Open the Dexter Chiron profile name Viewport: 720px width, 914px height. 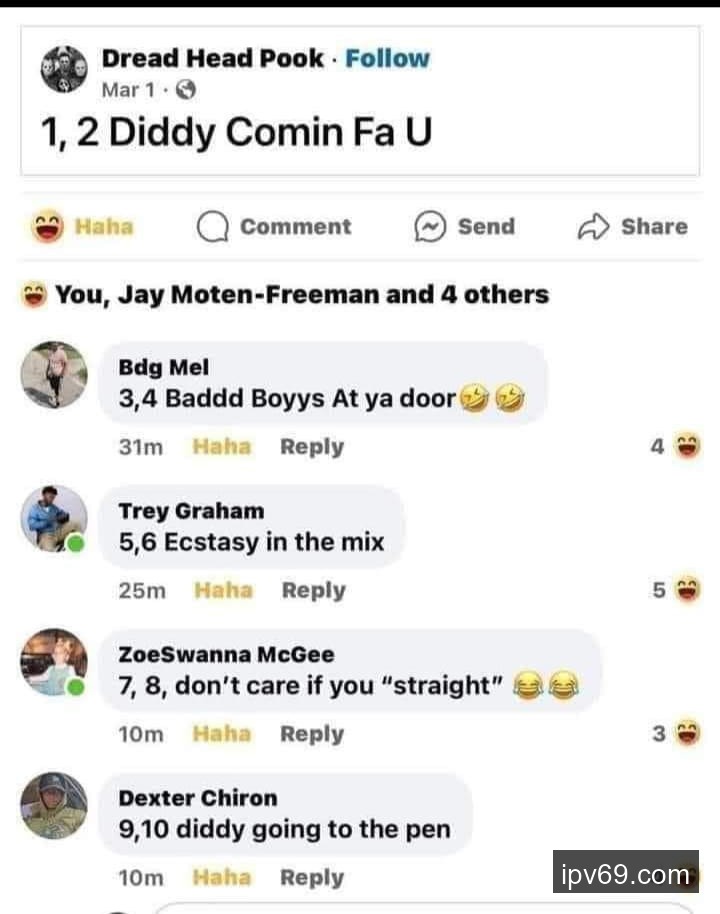point(198,798)
